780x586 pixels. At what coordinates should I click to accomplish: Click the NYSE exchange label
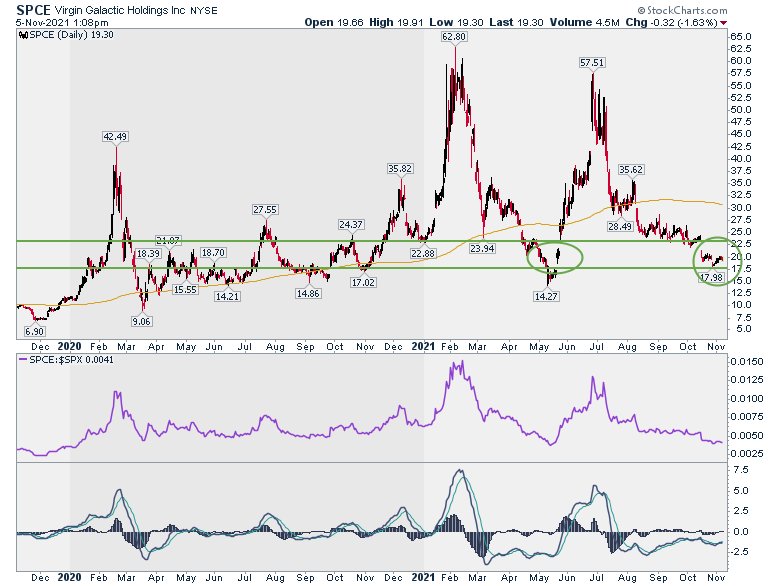(204, 10)
